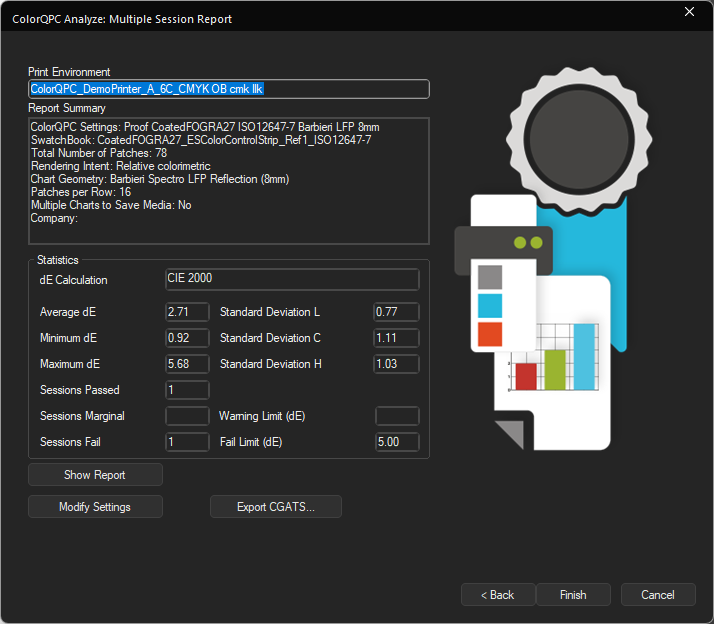Click the SwatchBook line in Report Summary
Screen dimensions: 714x624
[x=201, y=140]
